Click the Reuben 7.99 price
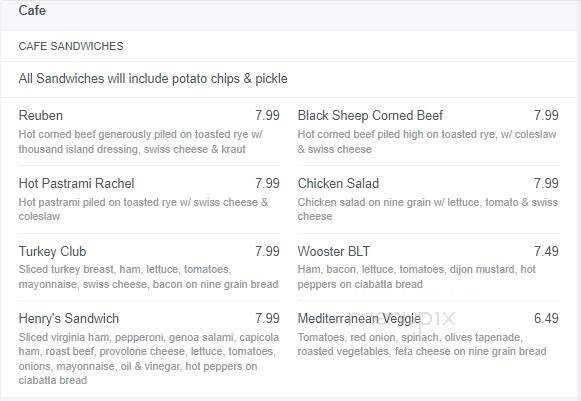This screenshot has width=581, height=401. coord(267,115)
